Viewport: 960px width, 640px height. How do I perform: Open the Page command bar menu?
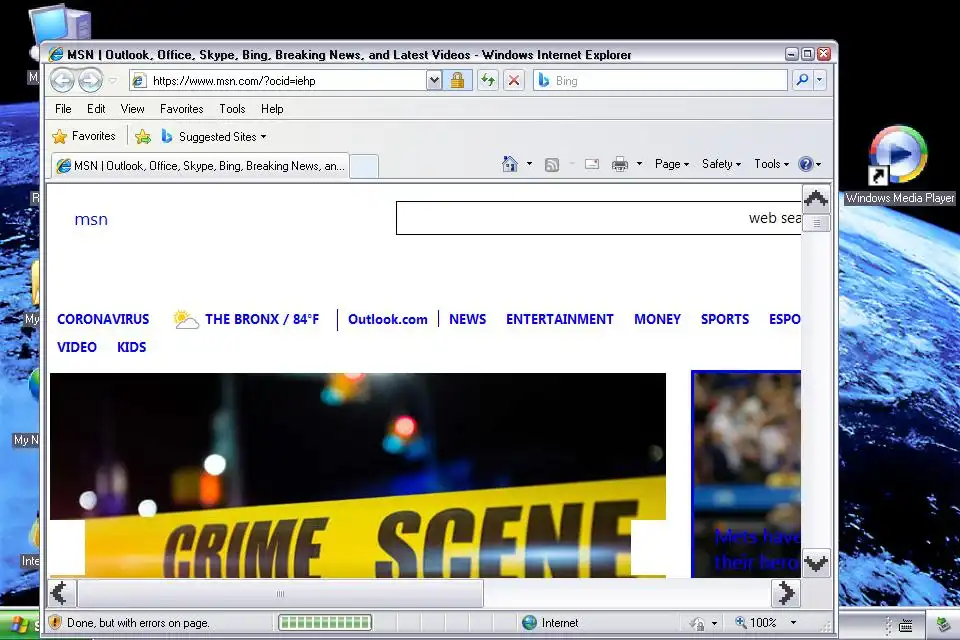pos(672,164)
